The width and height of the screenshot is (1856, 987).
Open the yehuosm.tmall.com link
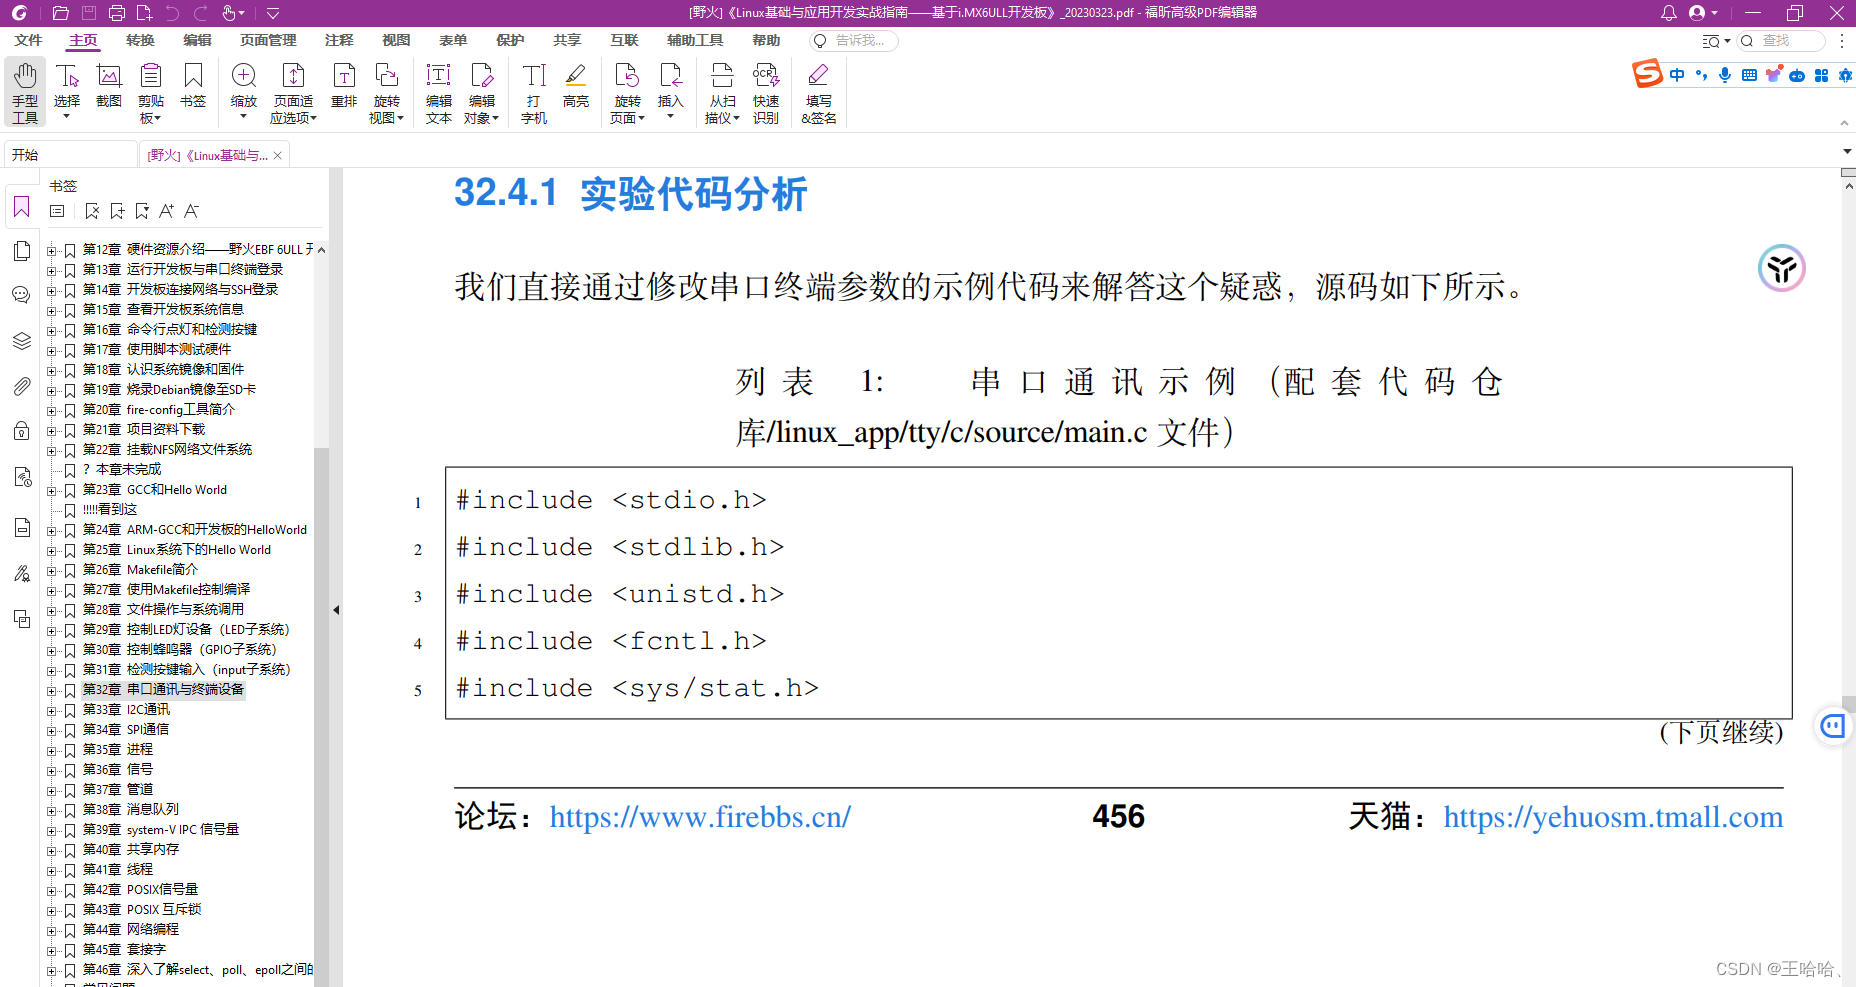click(x=1613, y=817)
